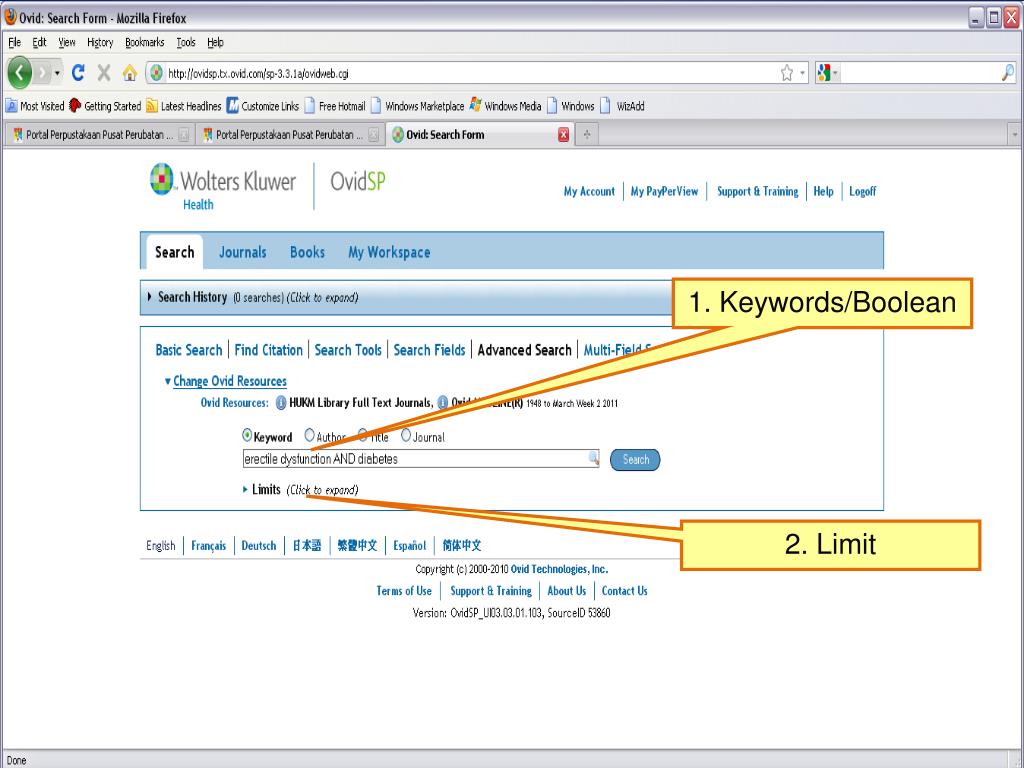Open the File menu
Viewport: 1024px width, 768px height.
(14, 42)
